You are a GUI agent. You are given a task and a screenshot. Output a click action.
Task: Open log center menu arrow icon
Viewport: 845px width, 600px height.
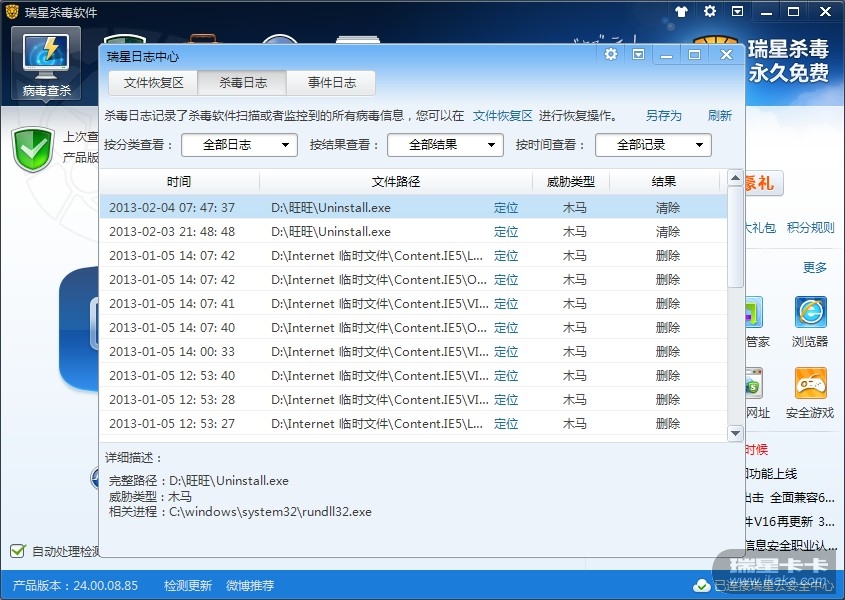point(638,54)
